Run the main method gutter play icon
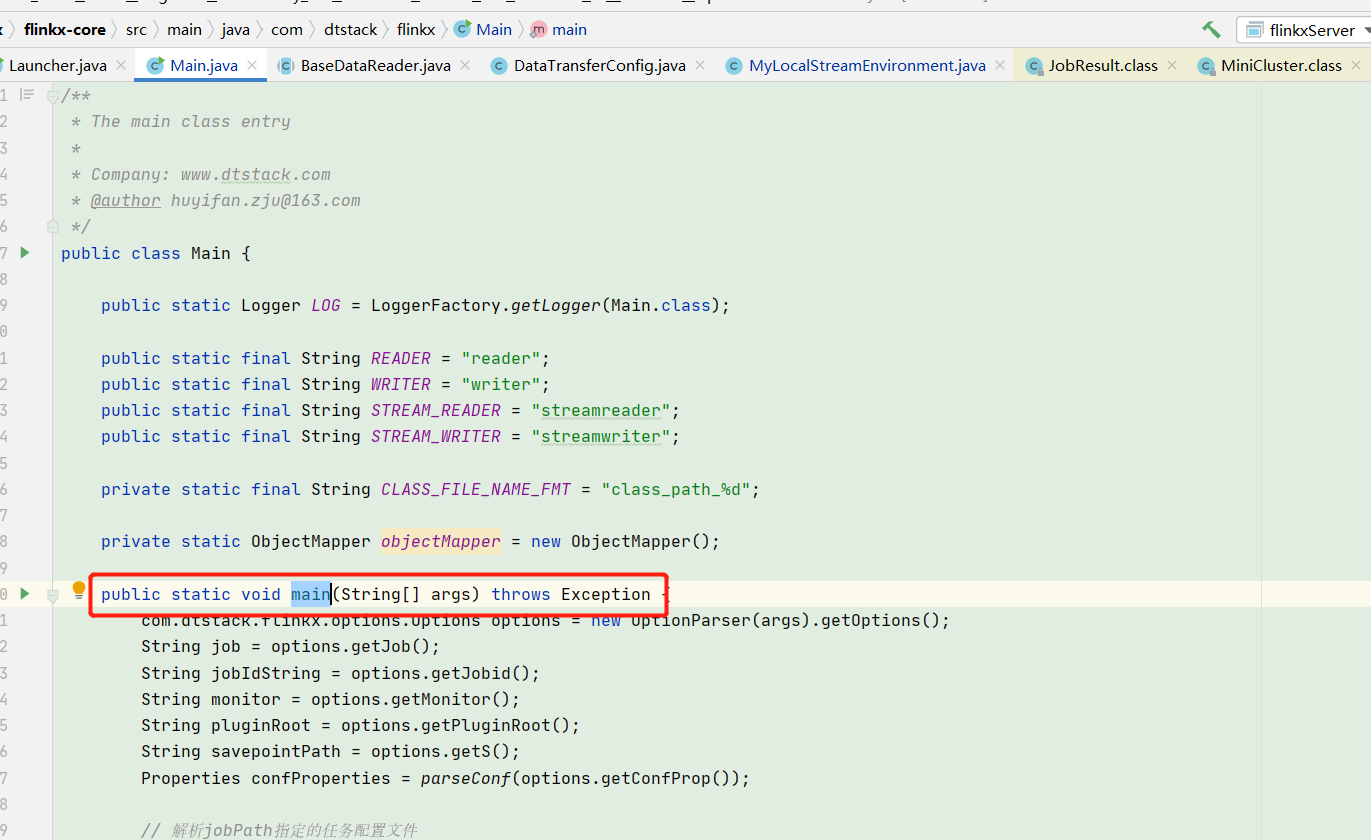The width and height of the screenshot is (1371, 840). tap(25, 593)
